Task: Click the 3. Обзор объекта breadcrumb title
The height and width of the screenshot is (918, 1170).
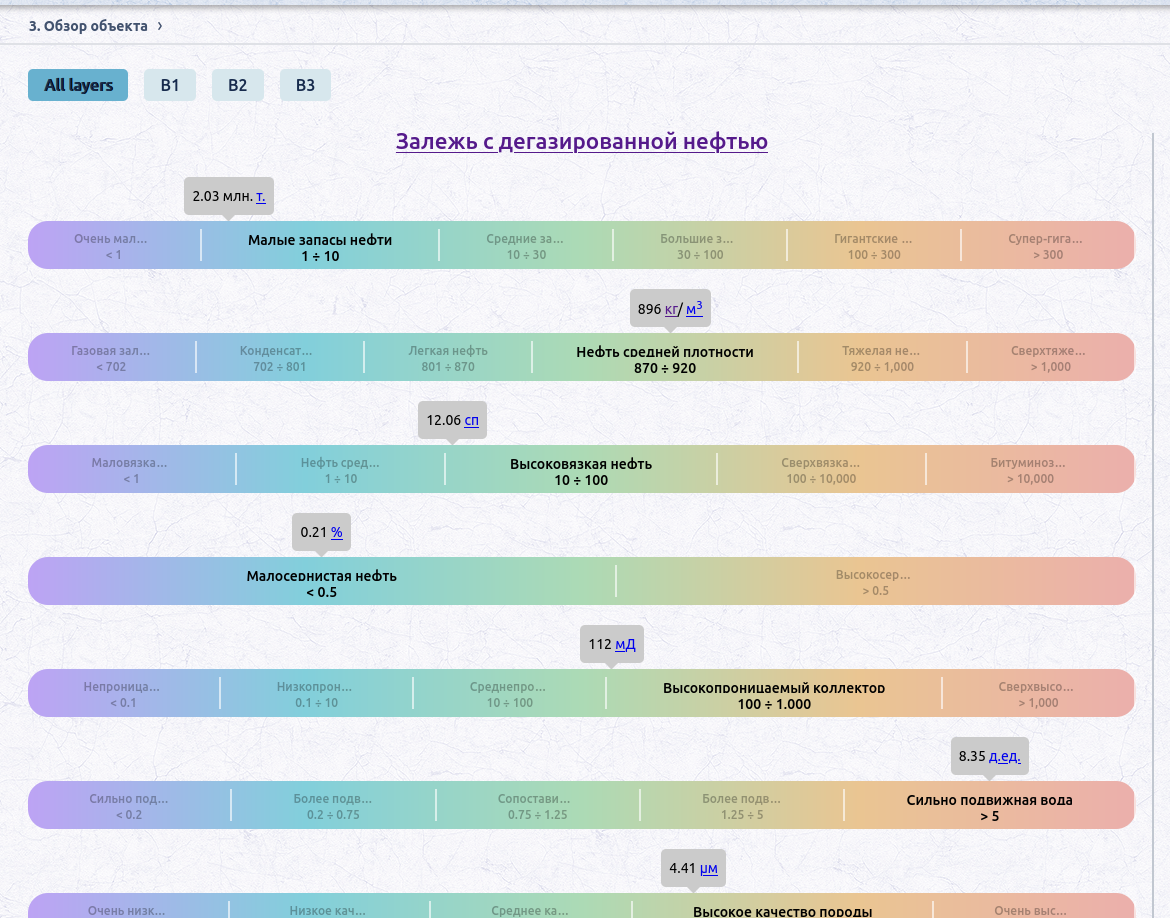Action: [x=88, y=25]
